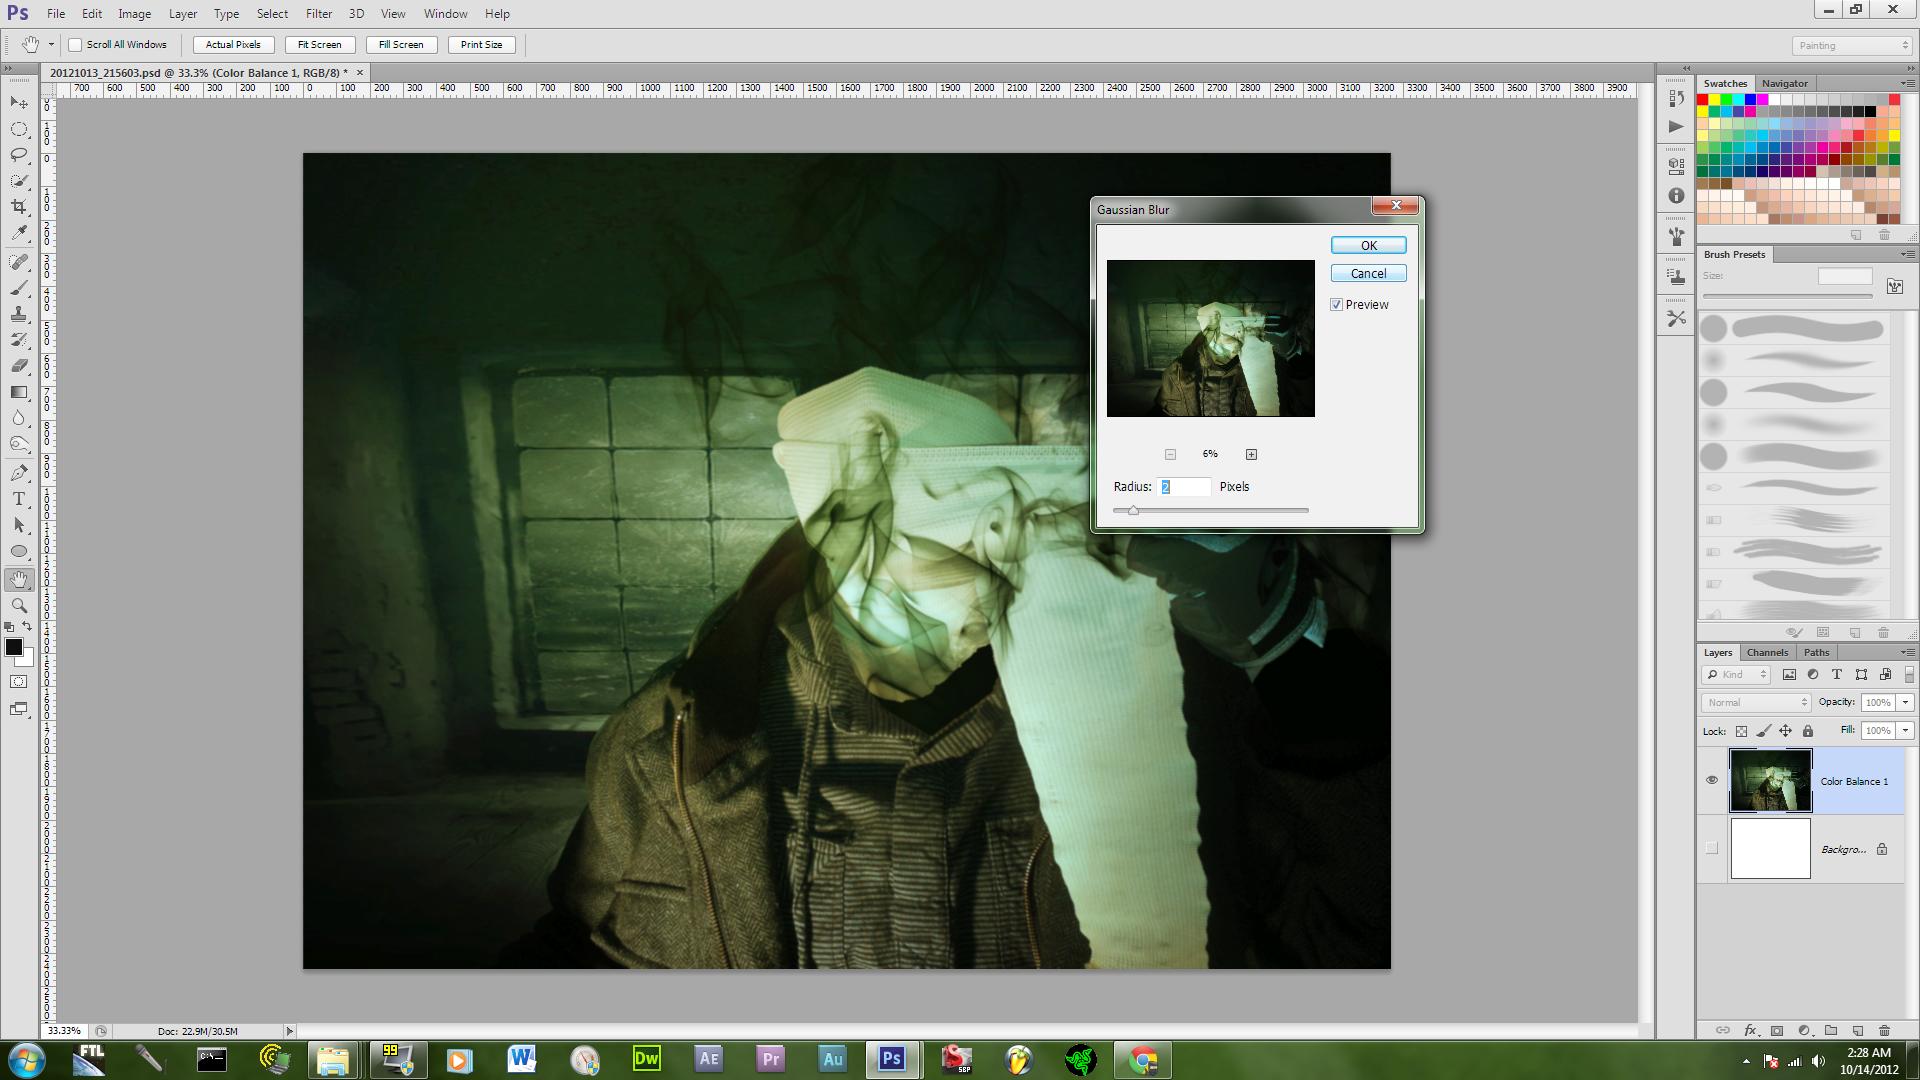Toggle Quick Mask mode
This screenshot has height=1080, width=1920.
pos(19,682)
